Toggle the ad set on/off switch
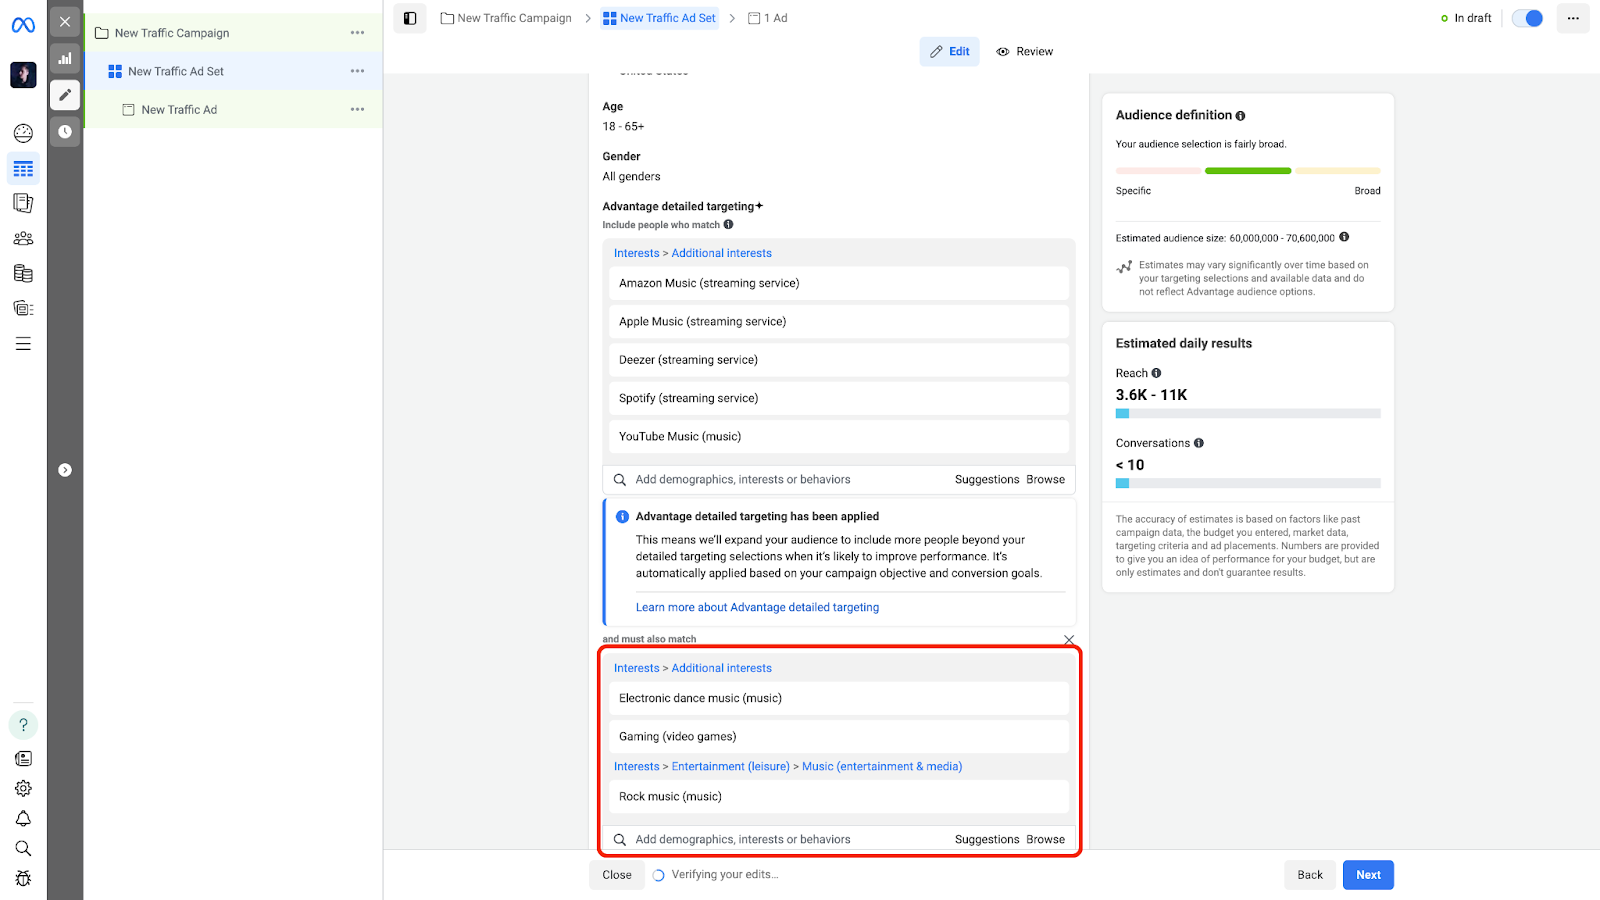Viewport: 1600px width, 900px height. click(x=1527, y=18)
